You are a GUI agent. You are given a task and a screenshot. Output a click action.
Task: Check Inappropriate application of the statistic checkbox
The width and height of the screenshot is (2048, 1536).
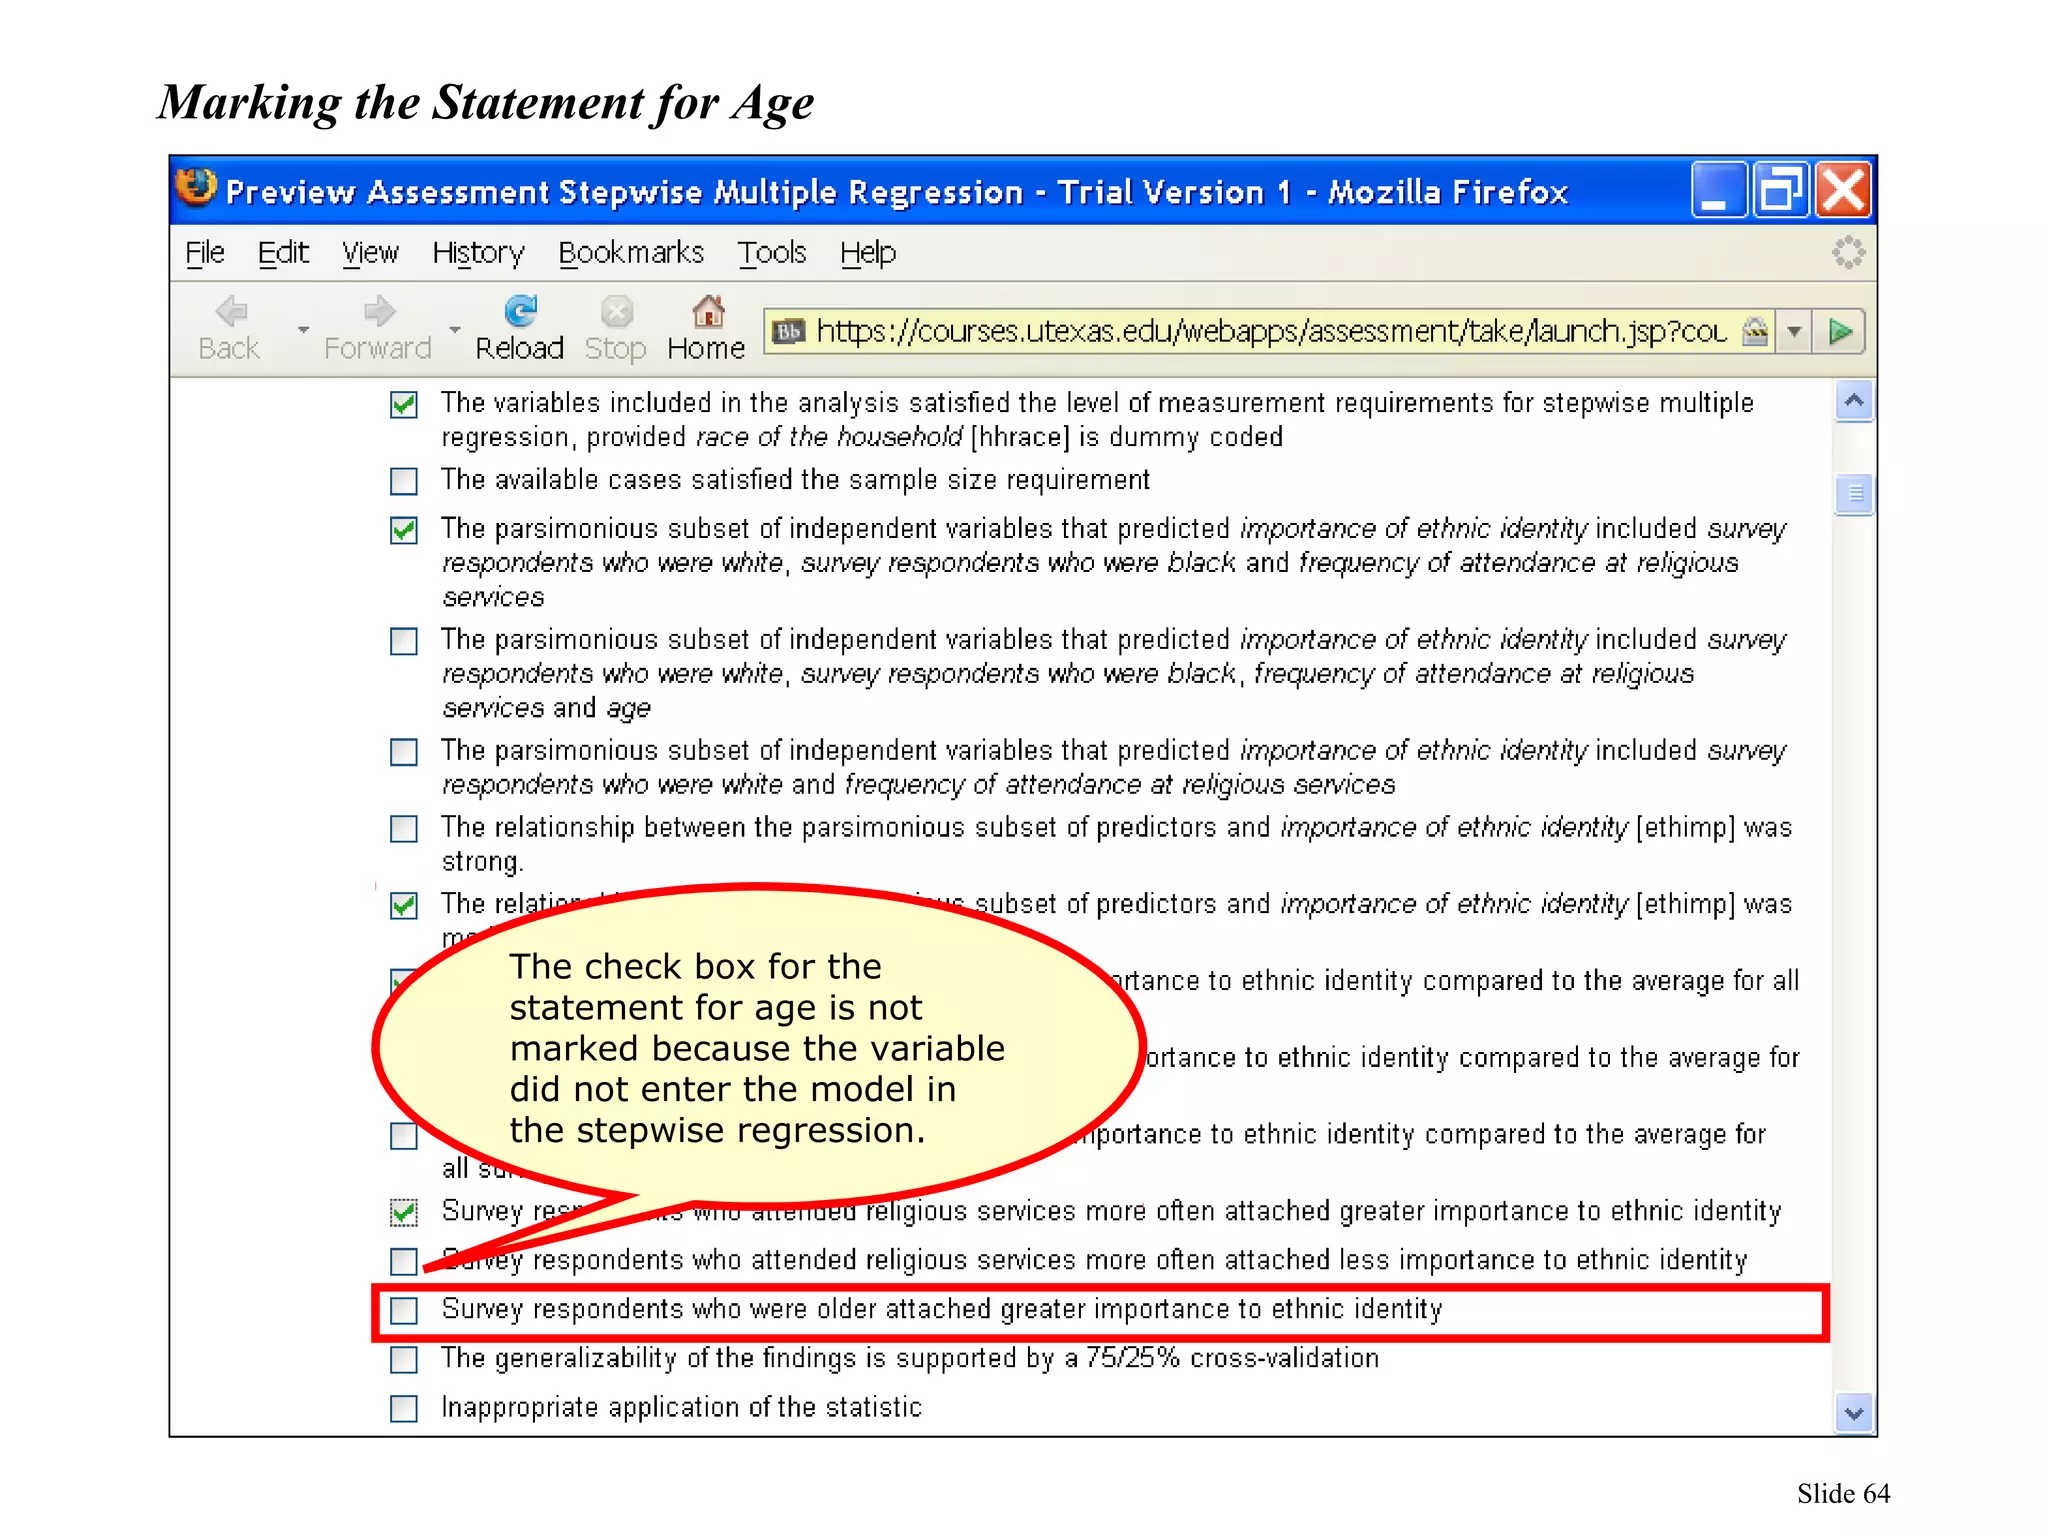(404, 1409)
